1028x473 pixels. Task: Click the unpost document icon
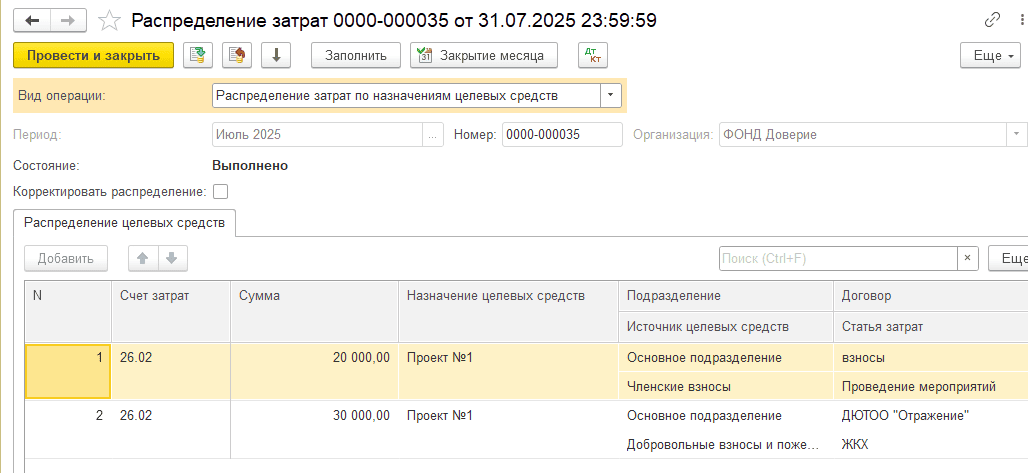coord(237,55)
